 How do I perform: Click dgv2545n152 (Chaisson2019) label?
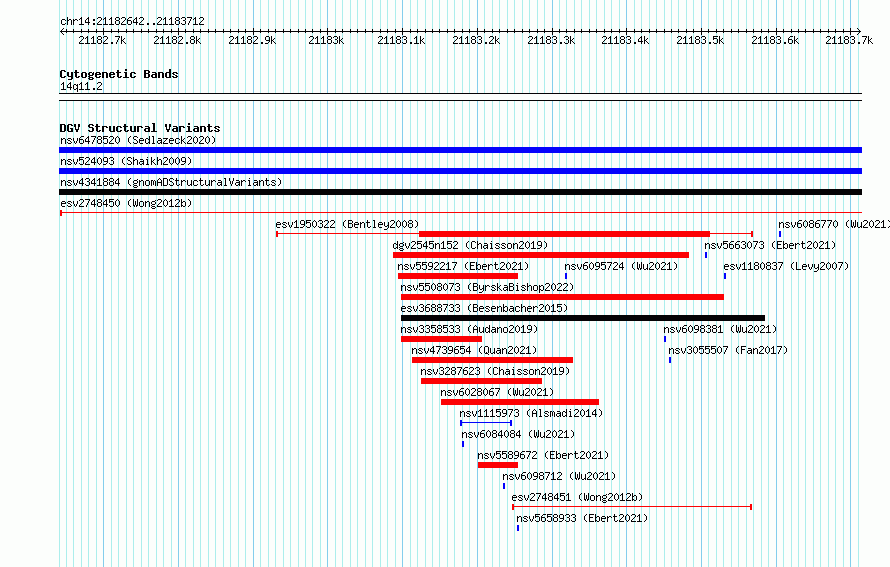470,245
